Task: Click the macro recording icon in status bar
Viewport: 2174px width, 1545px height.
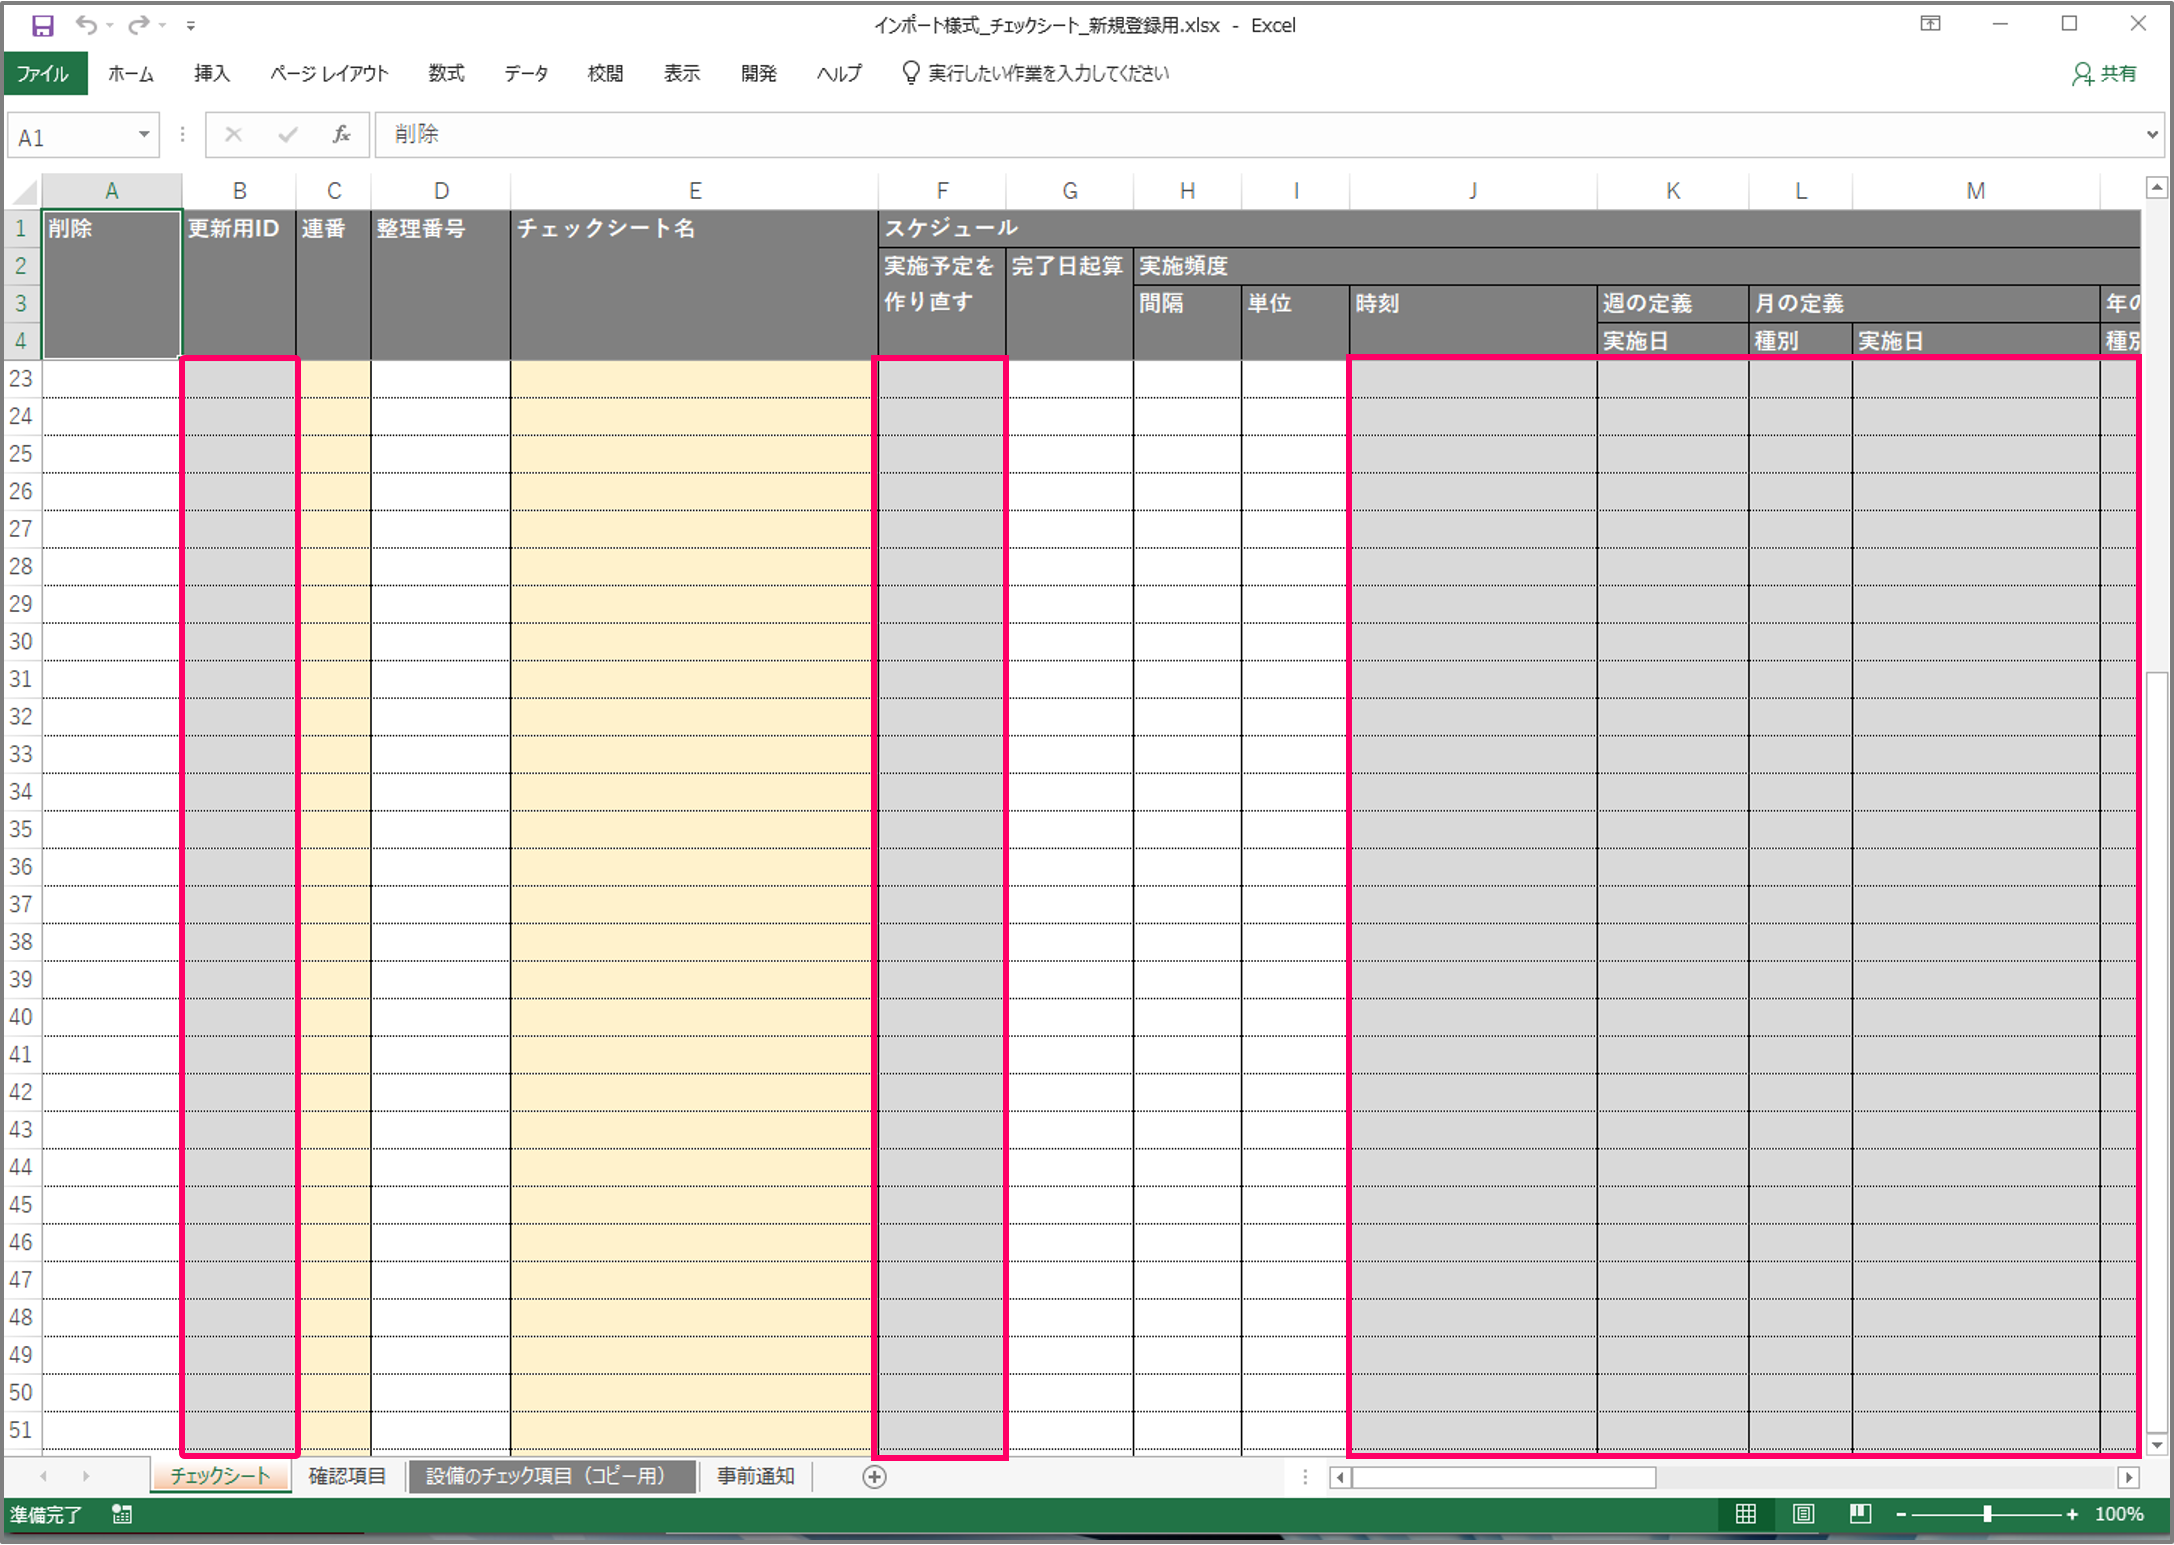Action: pos(122,1514)
